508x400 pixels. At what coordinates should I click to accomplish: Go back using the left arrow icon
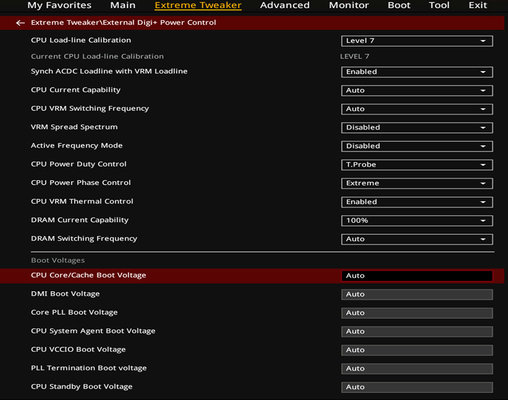(20, 23)
